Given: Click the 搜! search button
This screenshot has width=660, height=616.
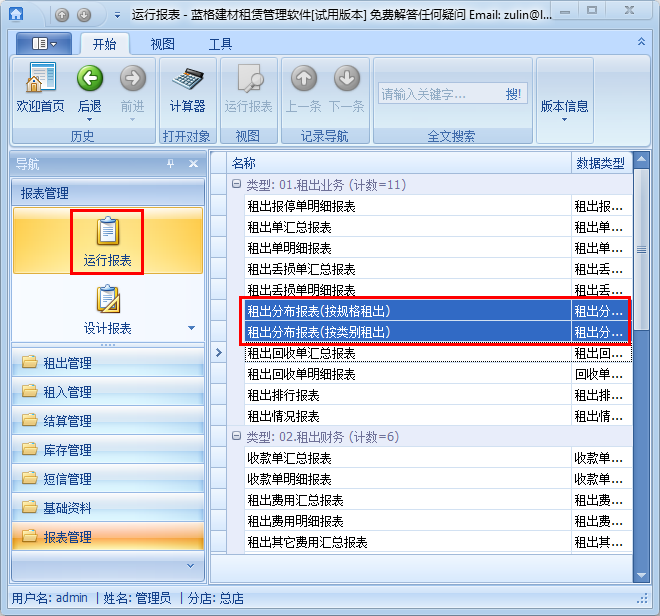Looking at the screenshot, I should tap(513, 94).
